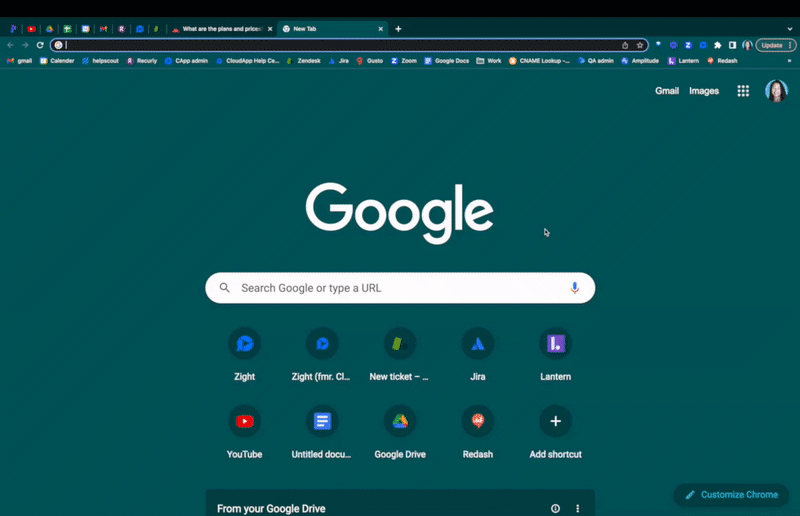Show more bookmarks overflow chevron
The width and height of the screenshot is (800, 516).
[789, 61]
